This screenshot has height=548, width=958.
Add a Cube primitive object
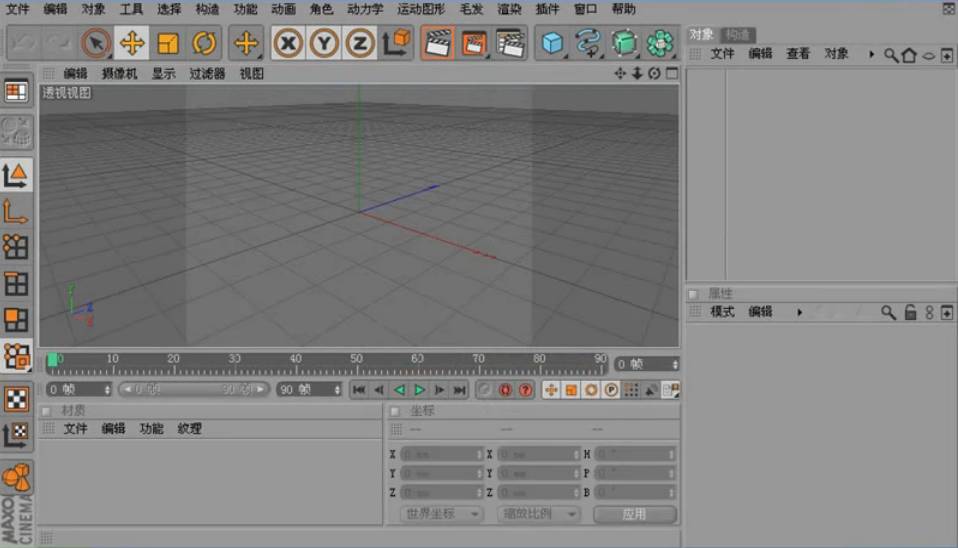(552, 43)
